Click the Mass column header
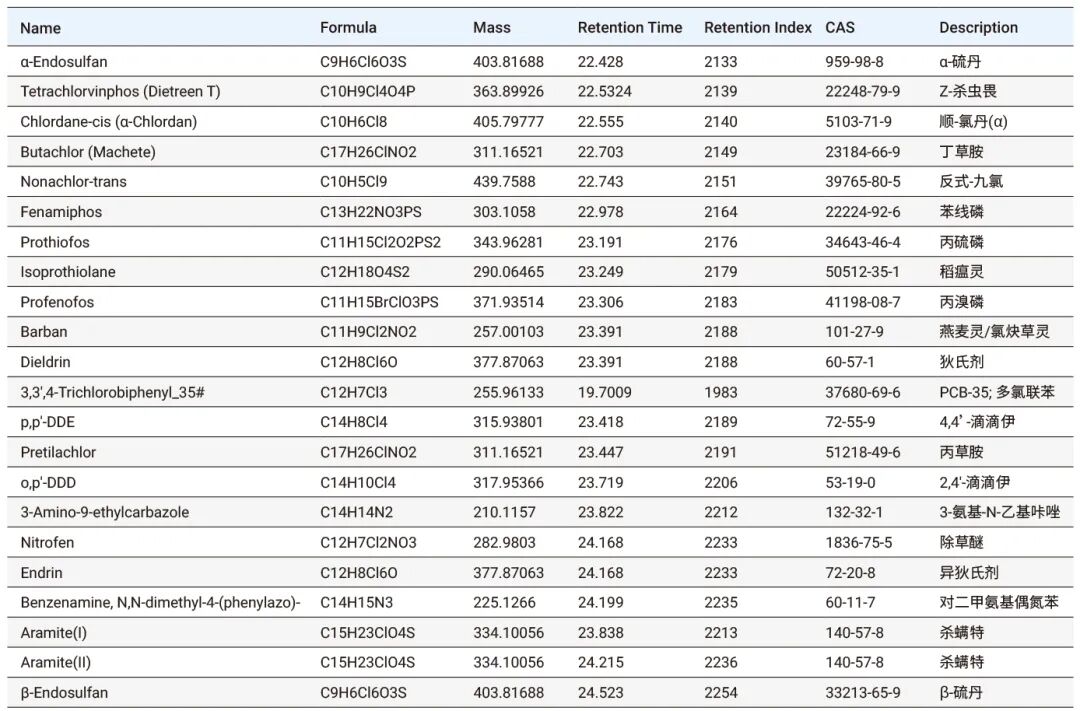This screenshot has width=1080, height=711. click(x=492, y=28)
